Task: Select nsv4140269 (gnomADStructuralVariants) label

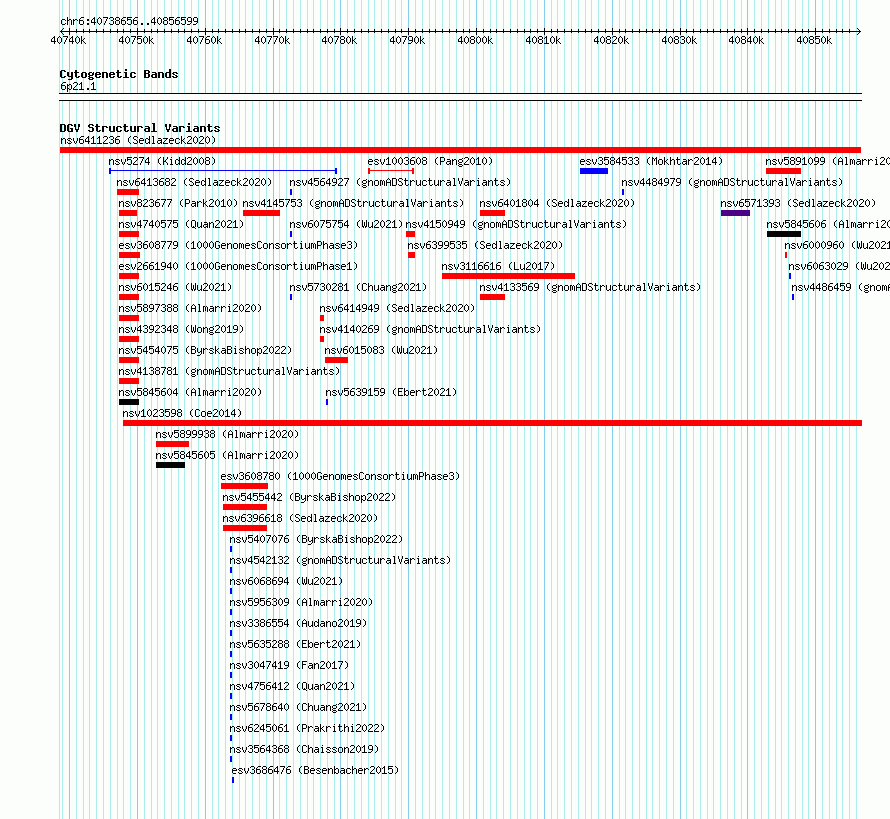Action: click(x=430, y=329)
